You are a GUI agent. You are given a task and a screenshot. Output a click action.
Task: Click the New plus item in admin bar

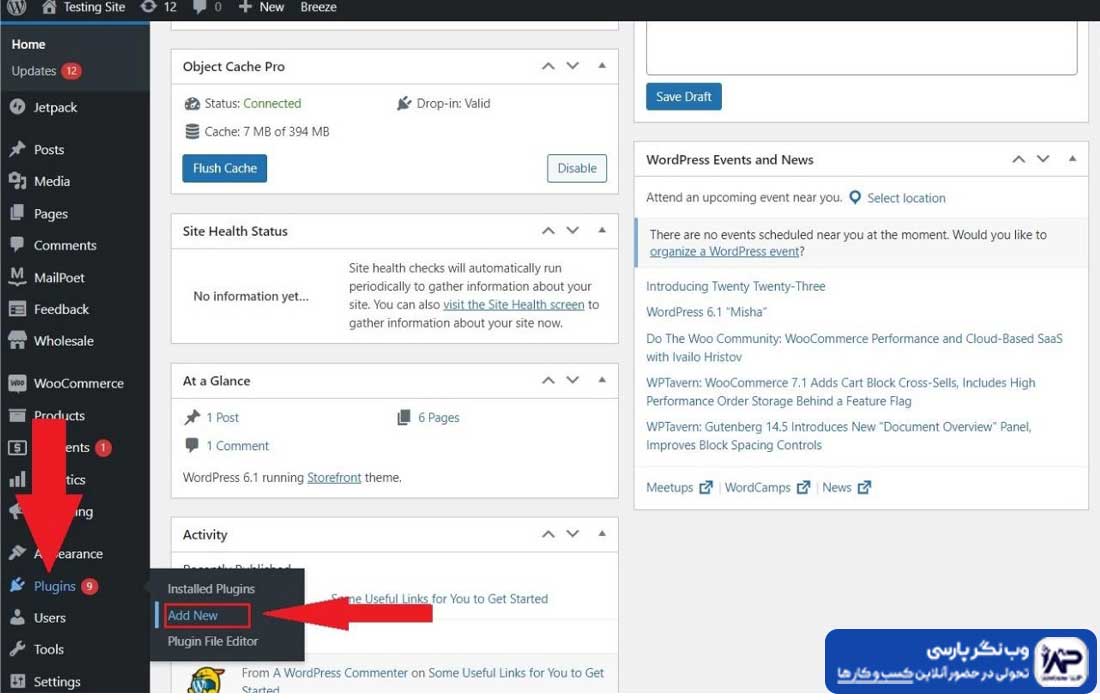coord(261,7)
